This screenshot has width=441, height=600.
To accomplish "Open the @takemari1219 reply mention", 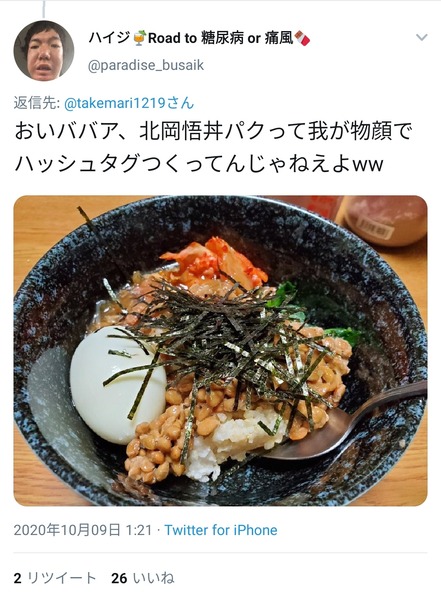I will (x=129, y=103).
